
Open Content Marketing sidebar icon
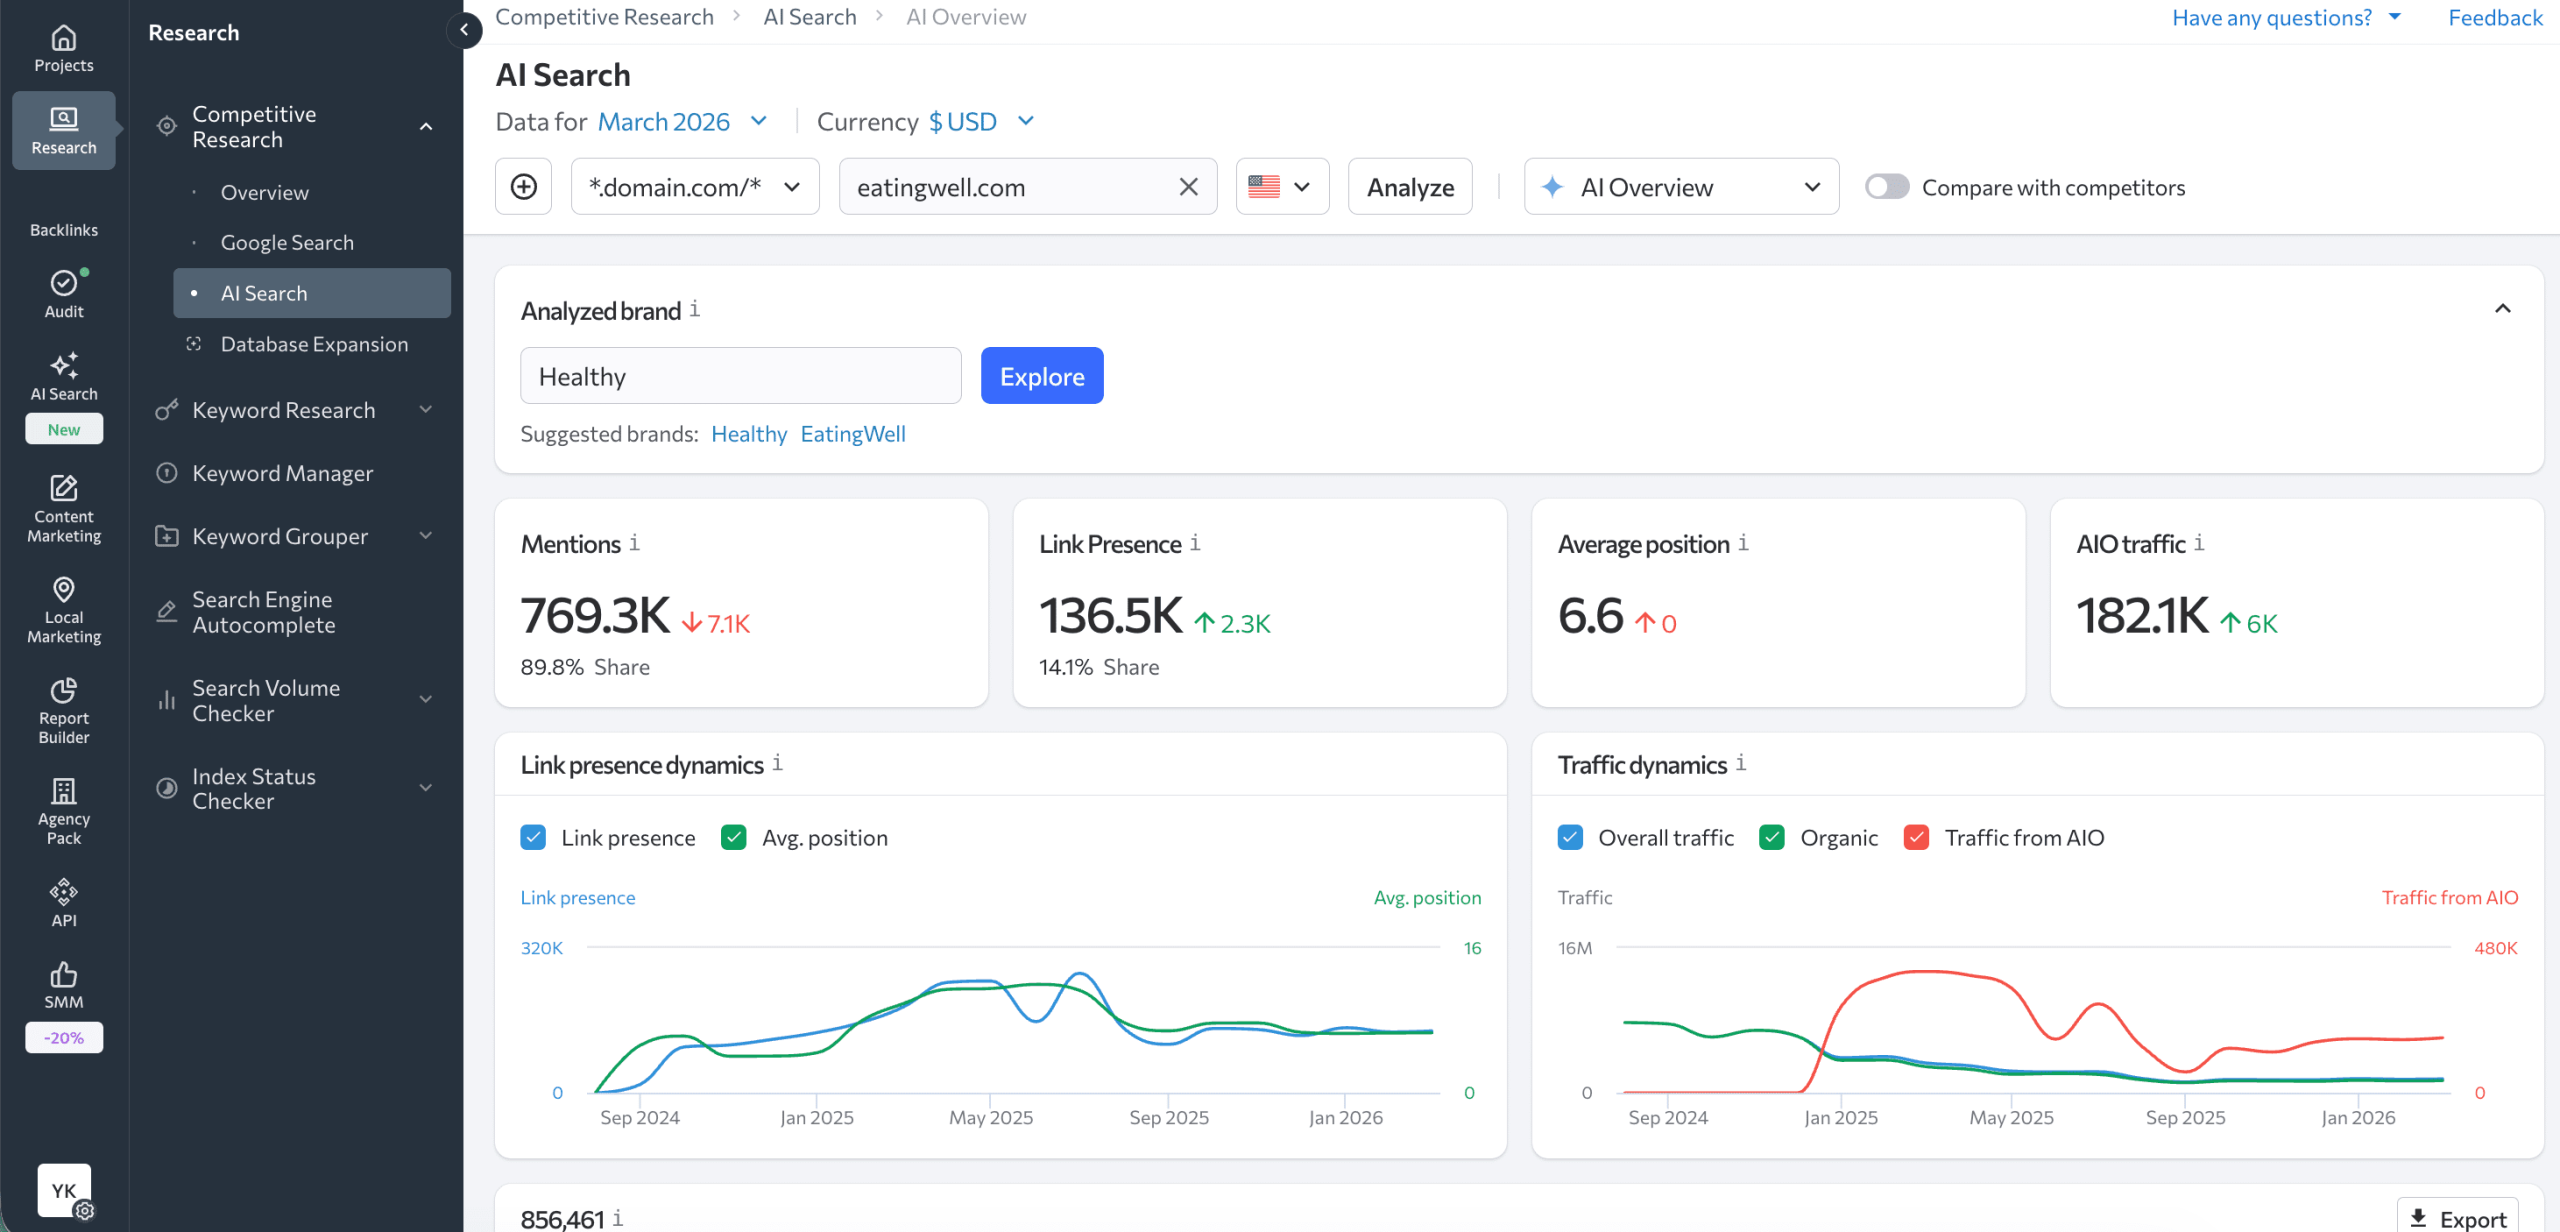[x=63, y=488]
